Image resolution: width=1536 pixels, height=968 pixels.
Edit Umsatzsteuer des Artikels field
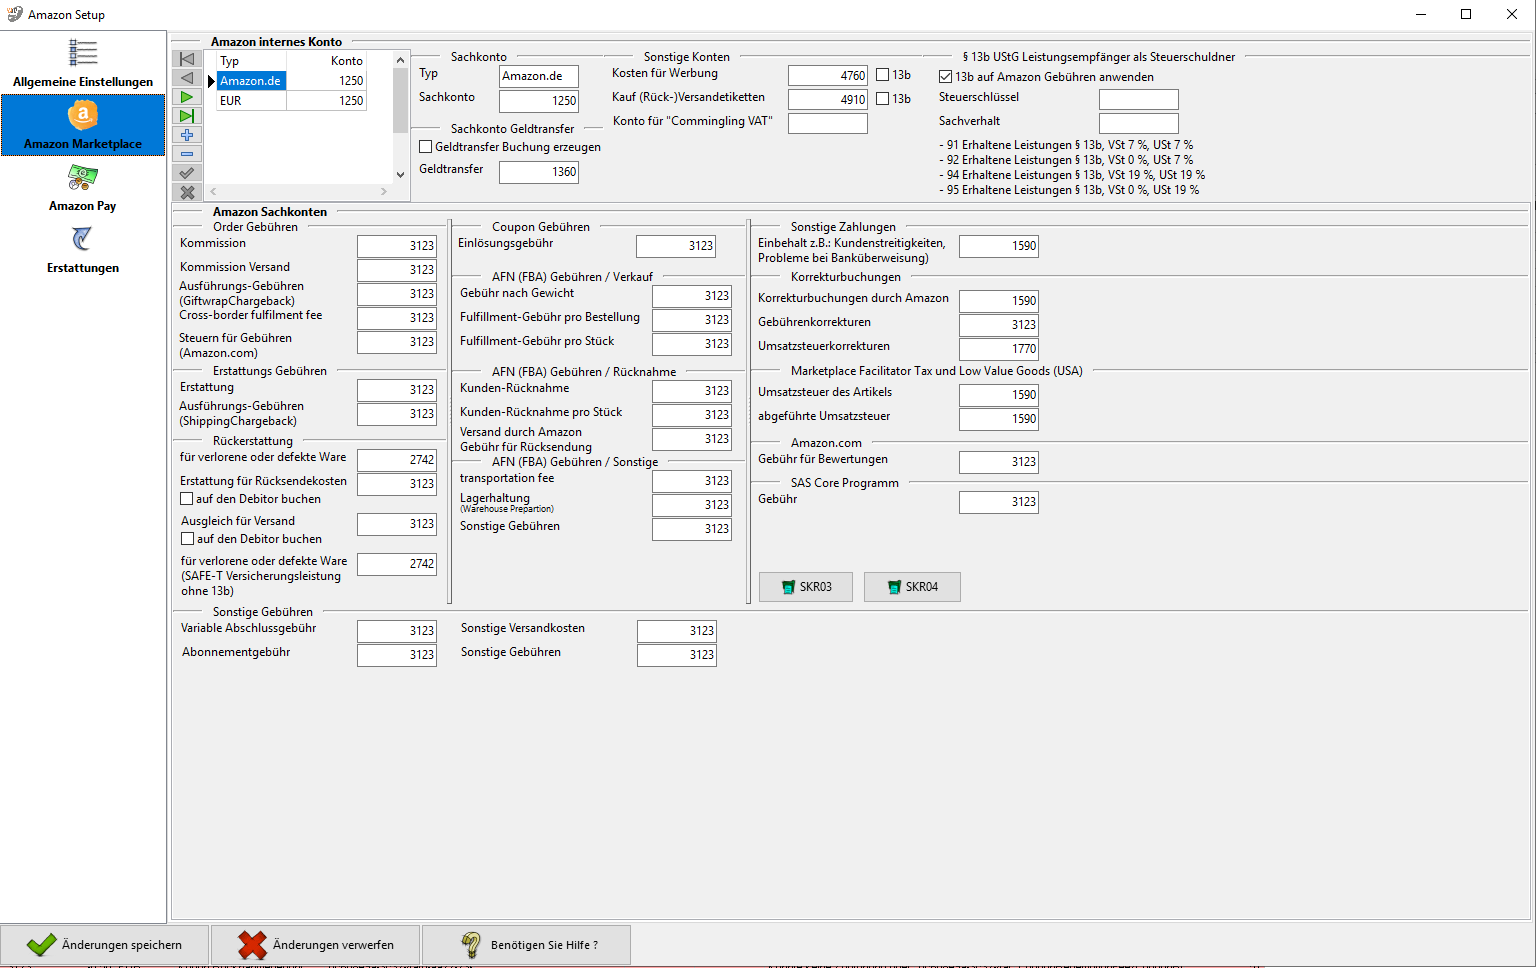point(999,395)
